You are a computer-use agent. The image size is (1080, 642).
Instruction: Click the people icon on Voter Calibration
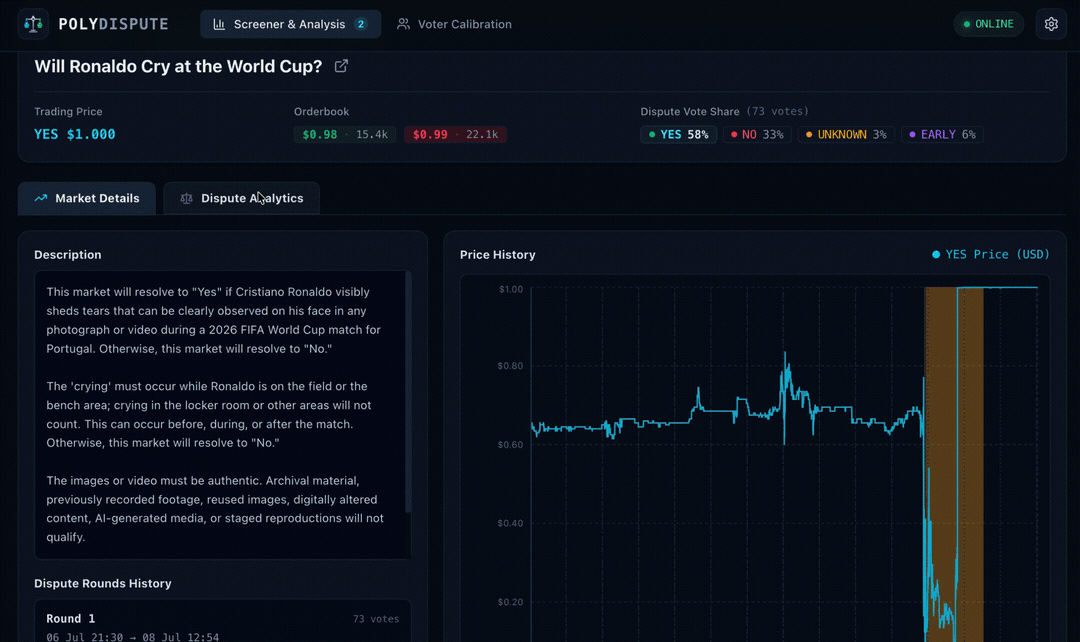click(x=404, y=24)
